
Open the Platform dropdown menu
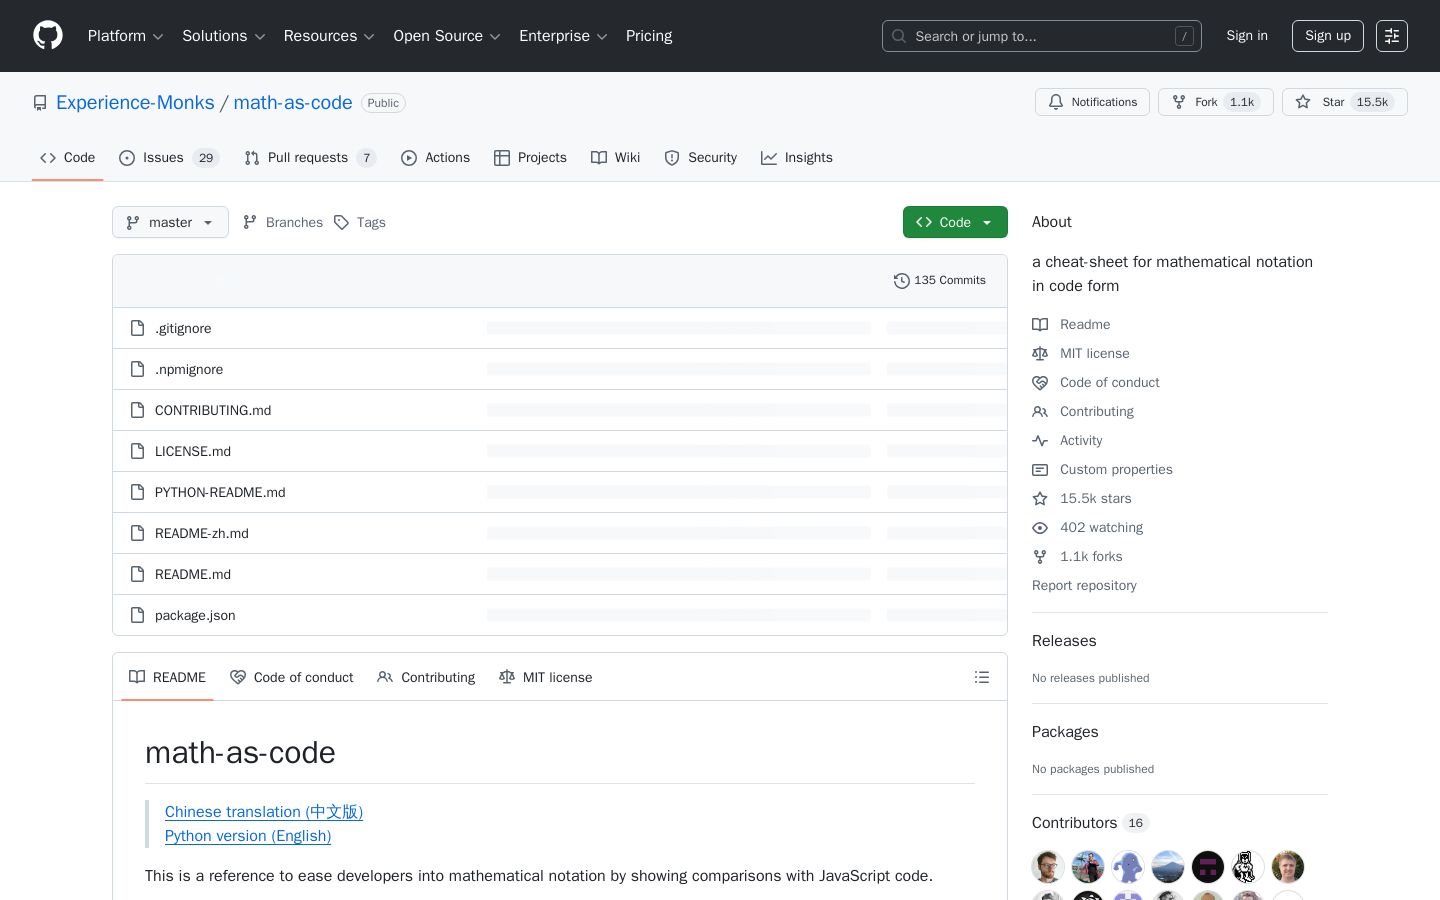click(125, 36)
